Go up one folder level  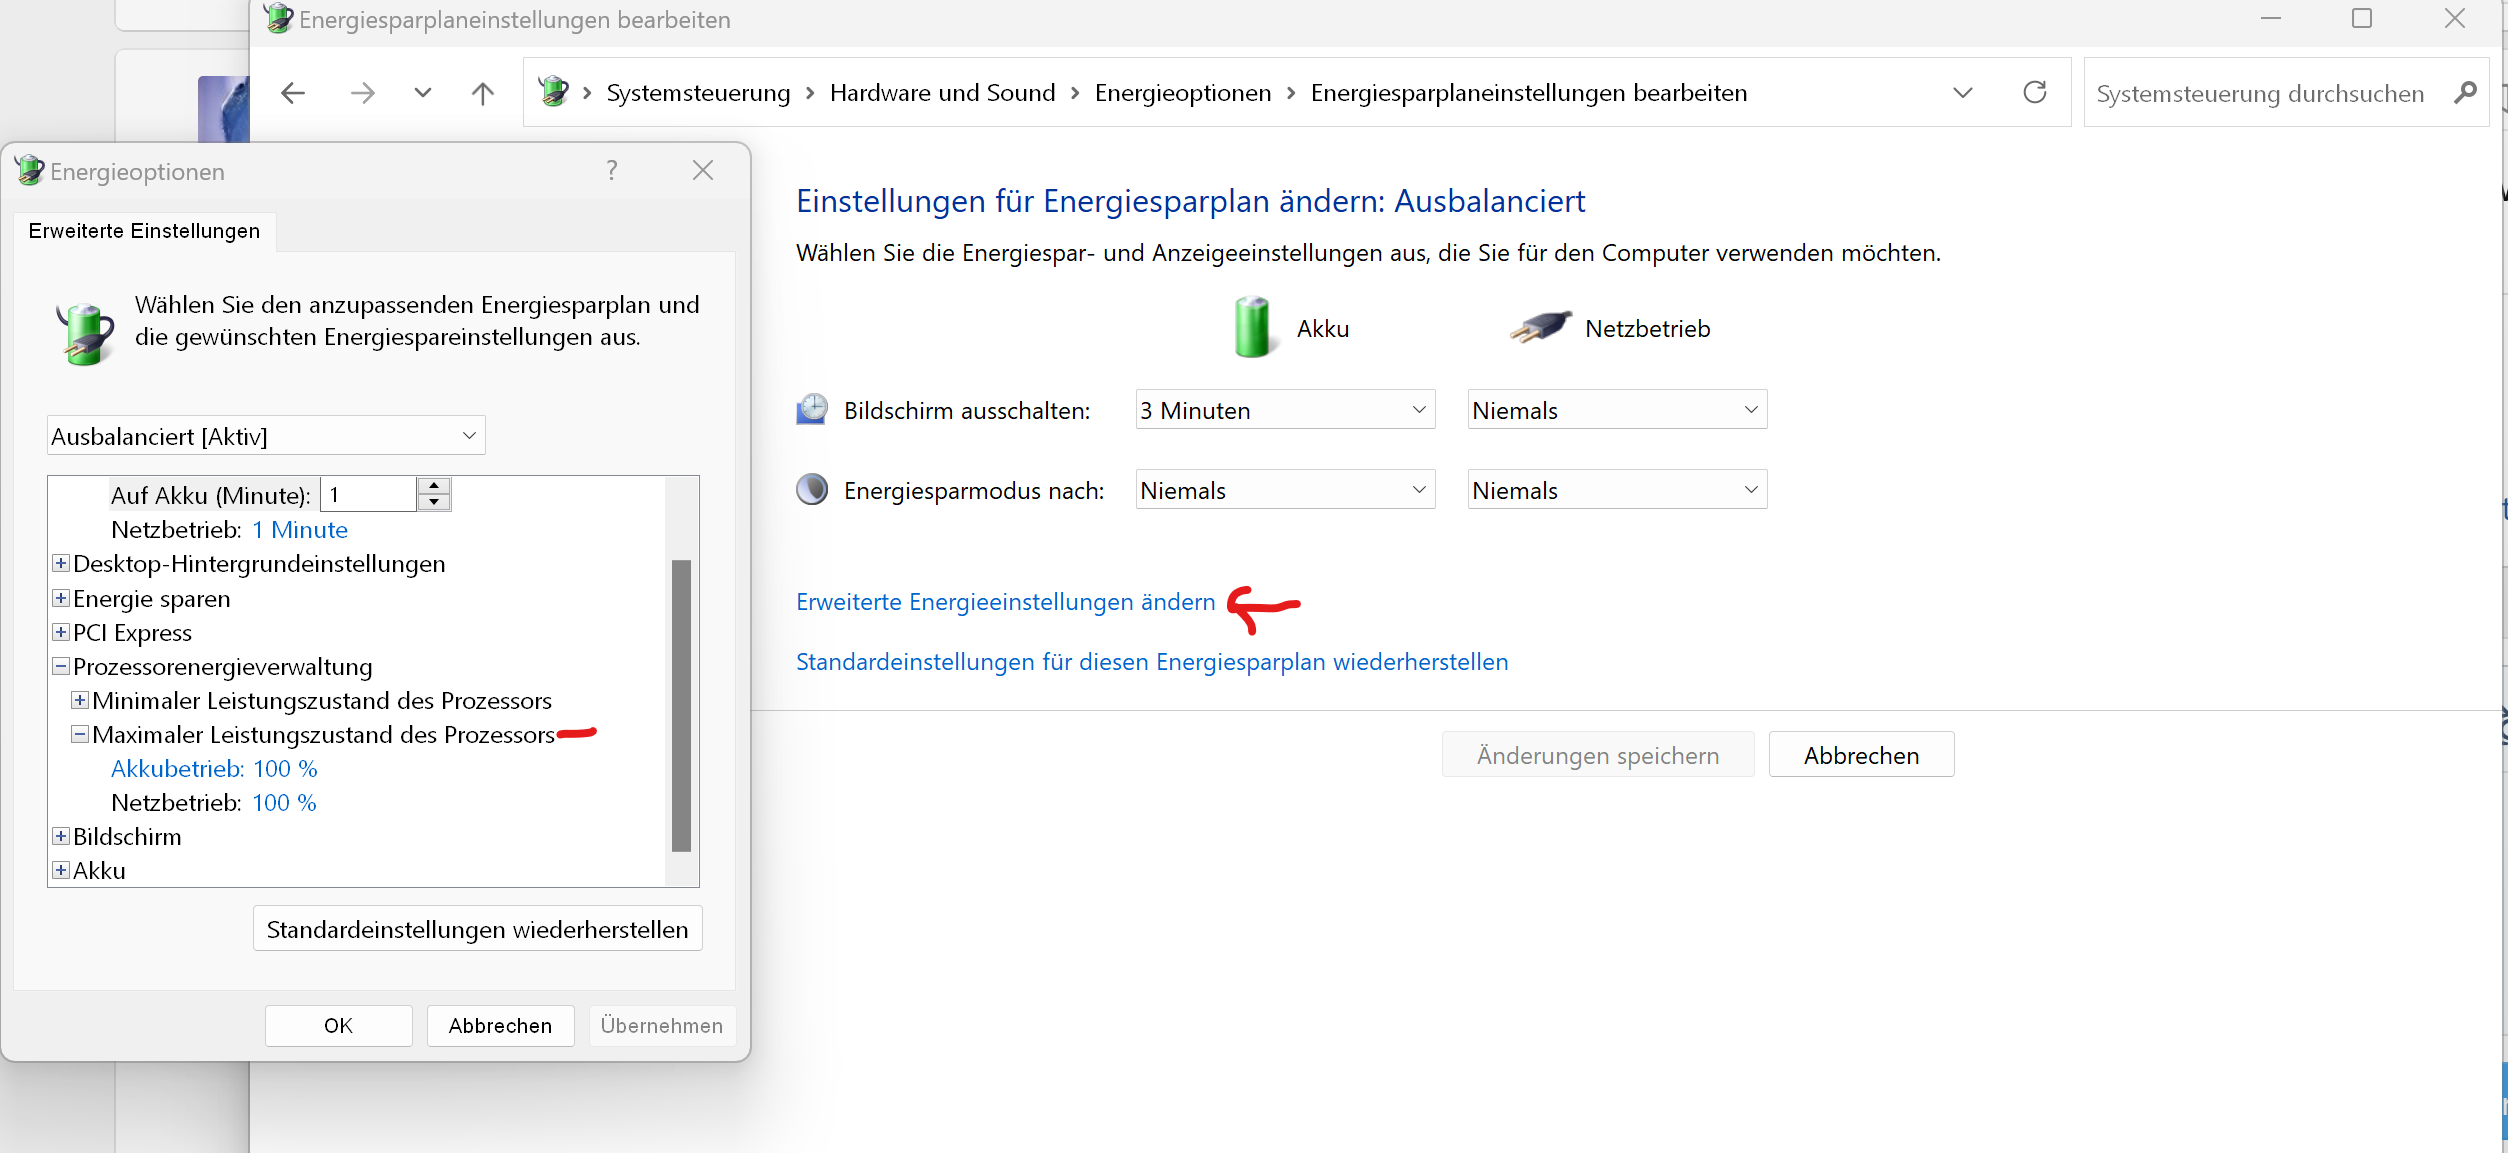pos(483,93)
